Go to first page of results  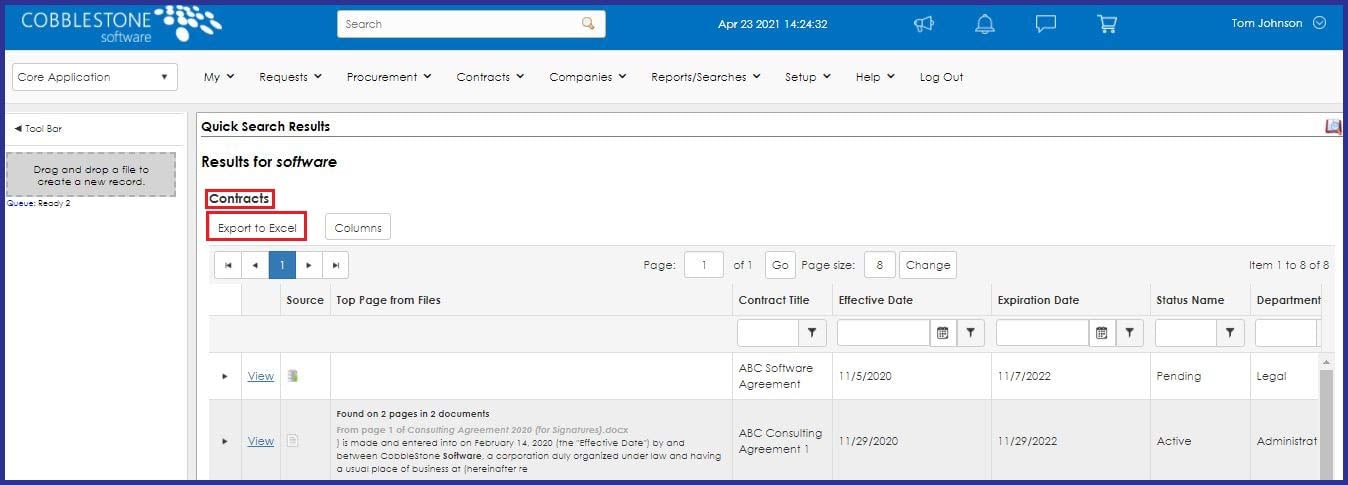click(x=228, y=265)
